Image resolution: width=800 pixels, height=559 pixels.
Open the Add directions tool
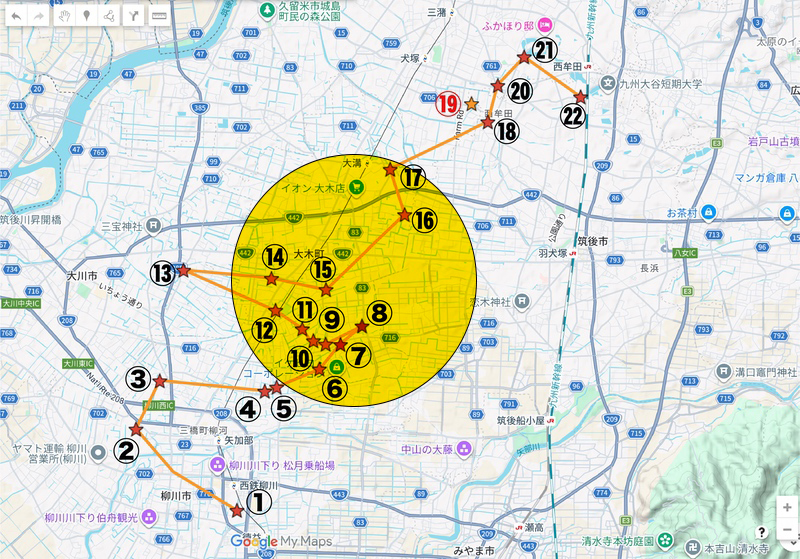[x=135, y=17]
